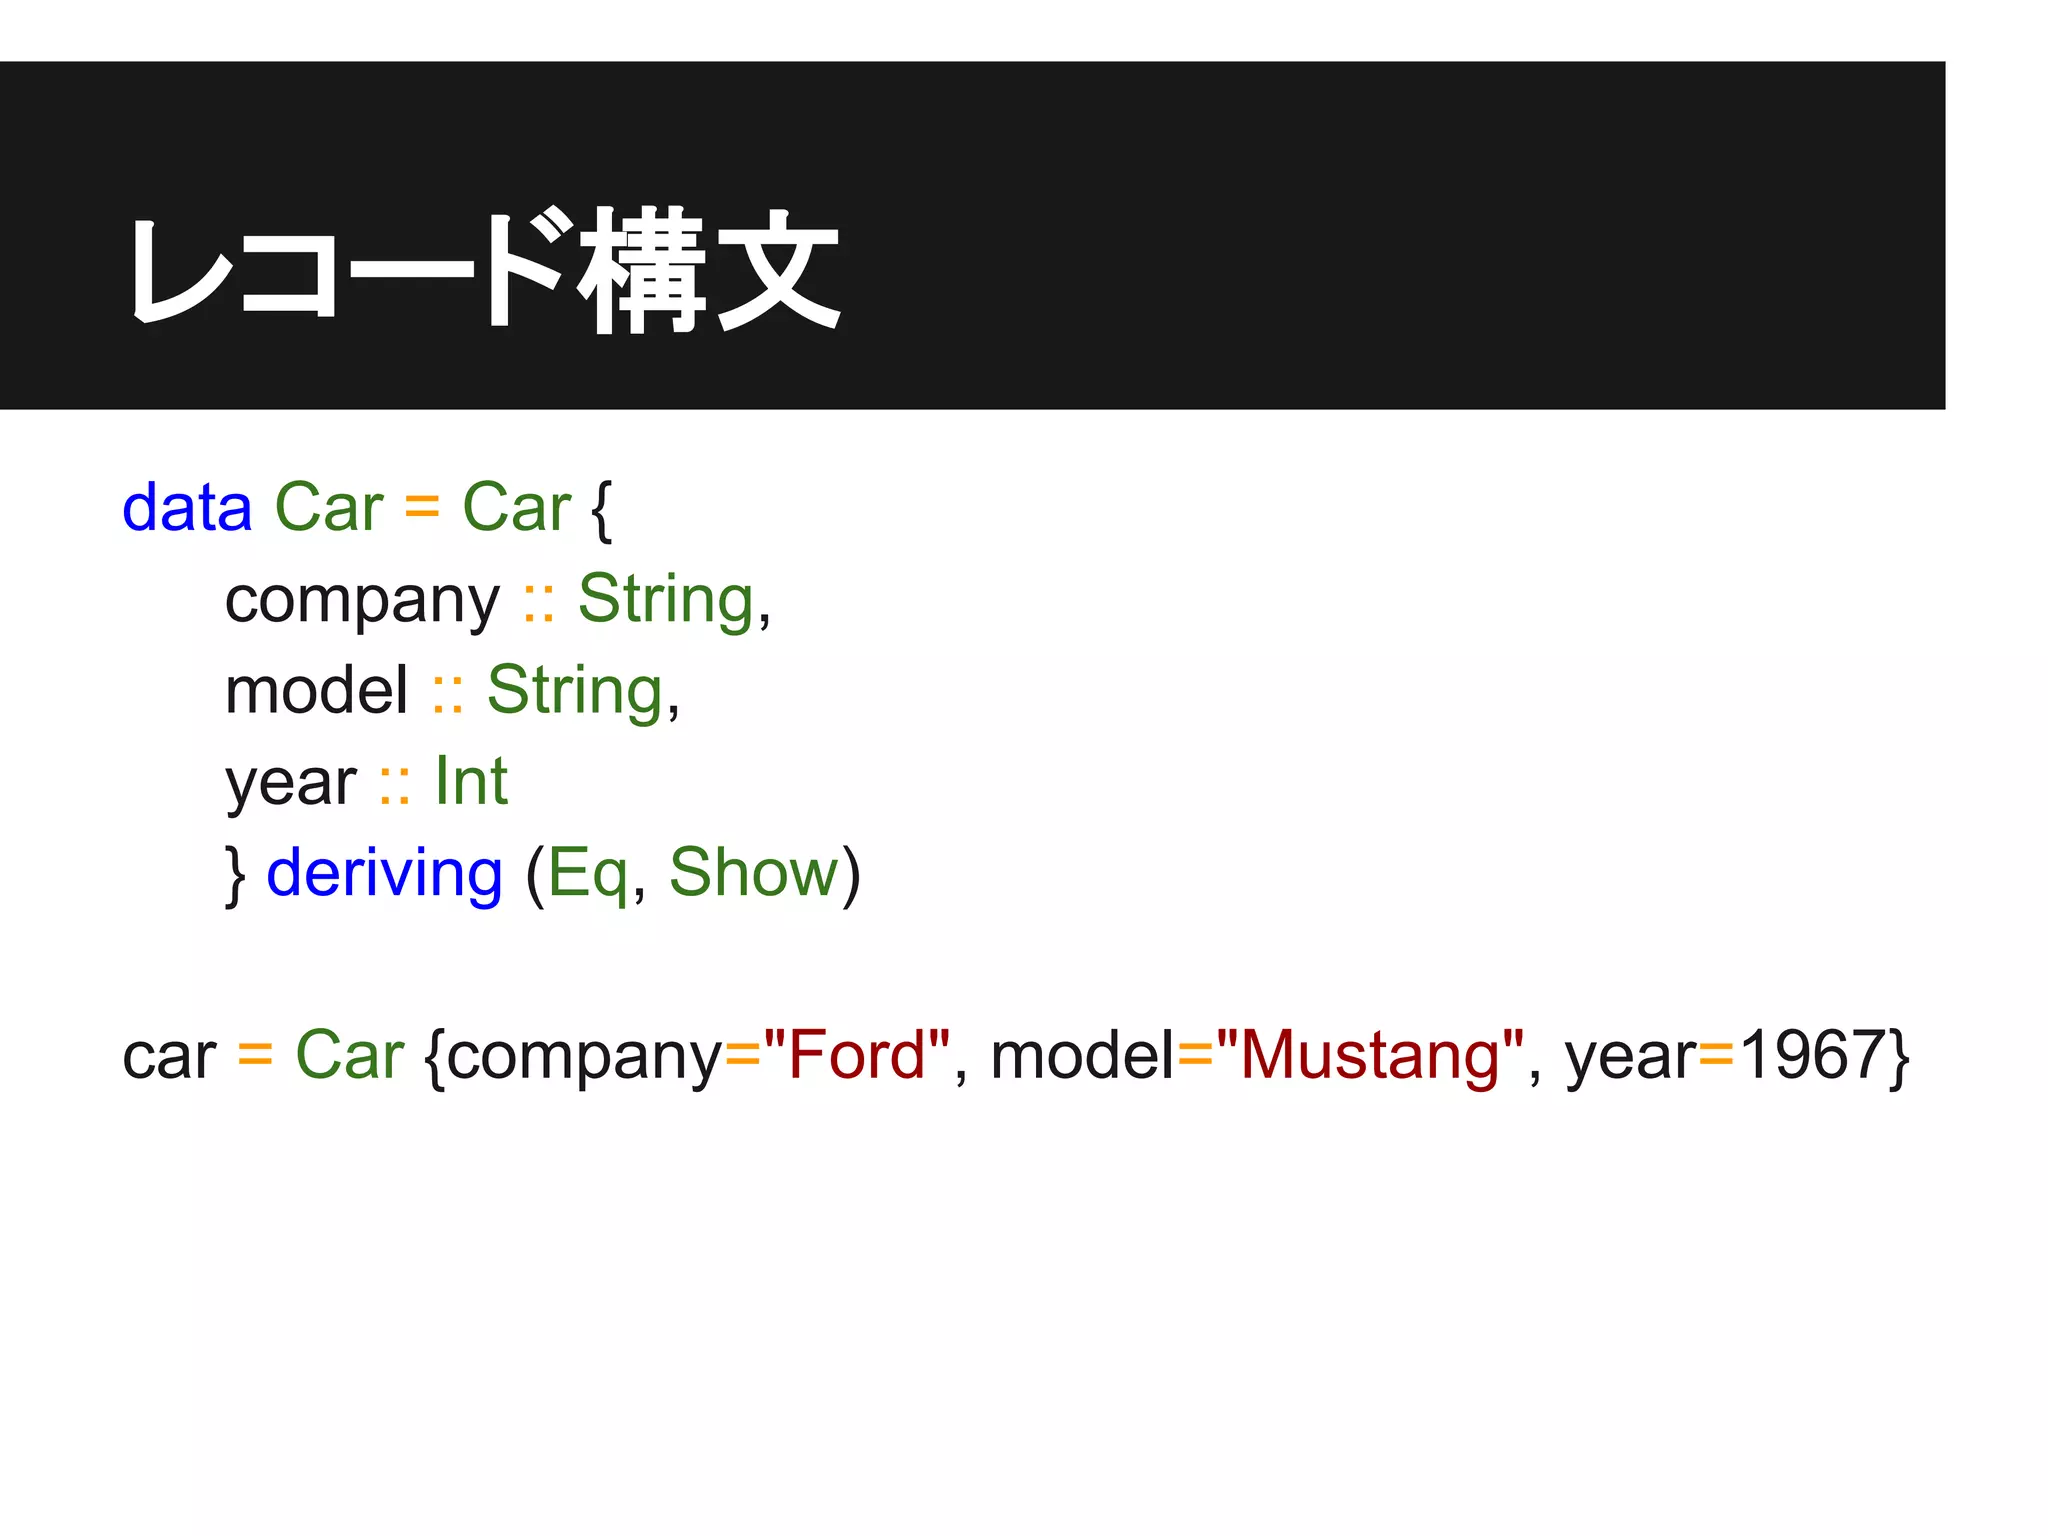Click 'model' in the car record value

tap(1083, 1055)
